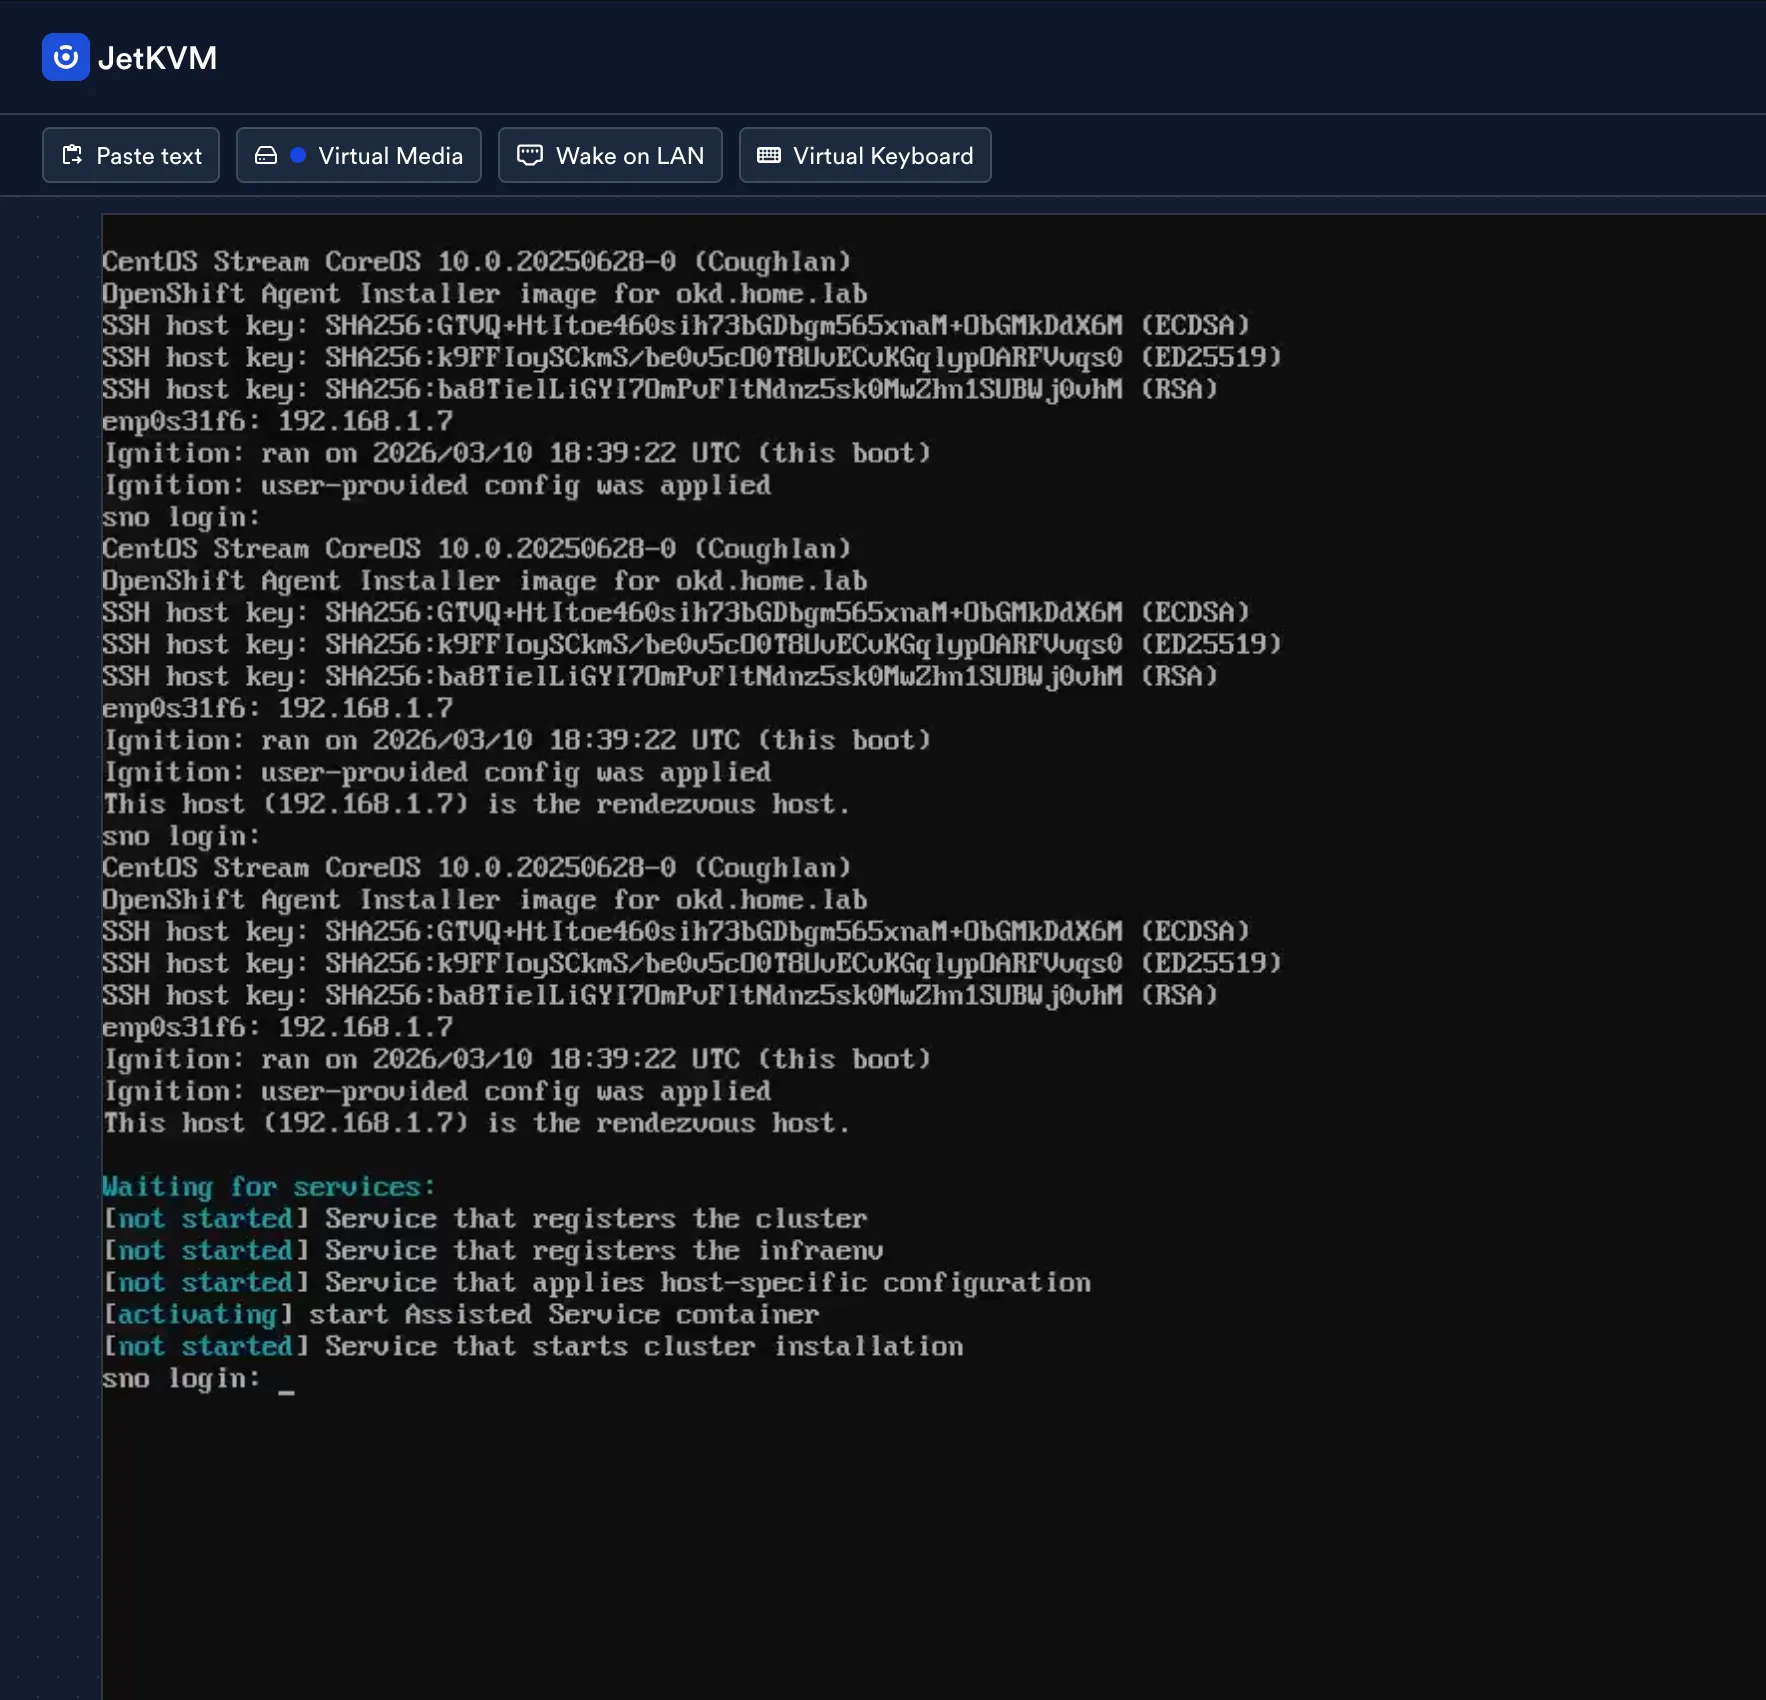
Task: Click the drive icon in Virtual Media
Action: click(266, 155)
